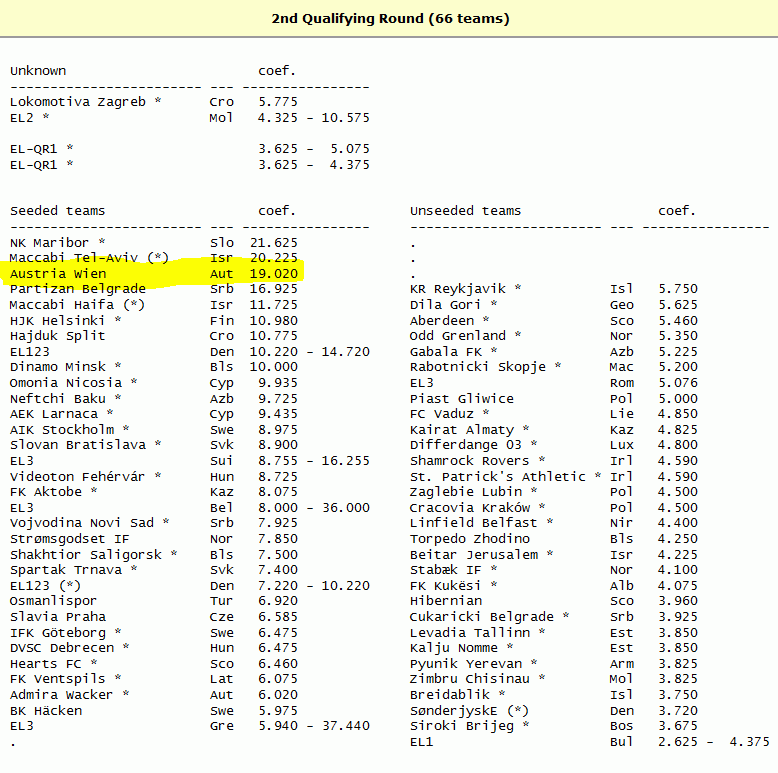Image resolution: width=778 pixels, height=773 pixels.
Task: Select 'Vojvodina Novi Sad' team name
Action: 82,523
